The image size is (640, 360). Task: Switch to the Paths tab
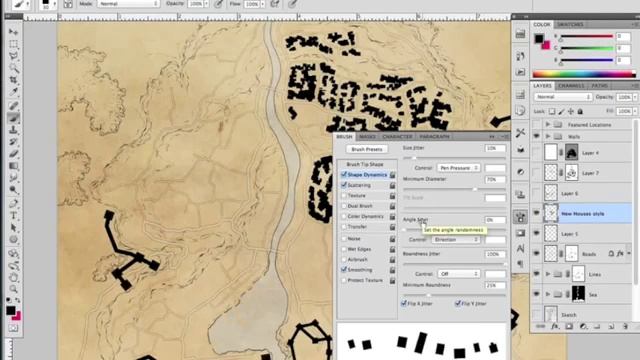pyautogui.click(x=599, y=86)
